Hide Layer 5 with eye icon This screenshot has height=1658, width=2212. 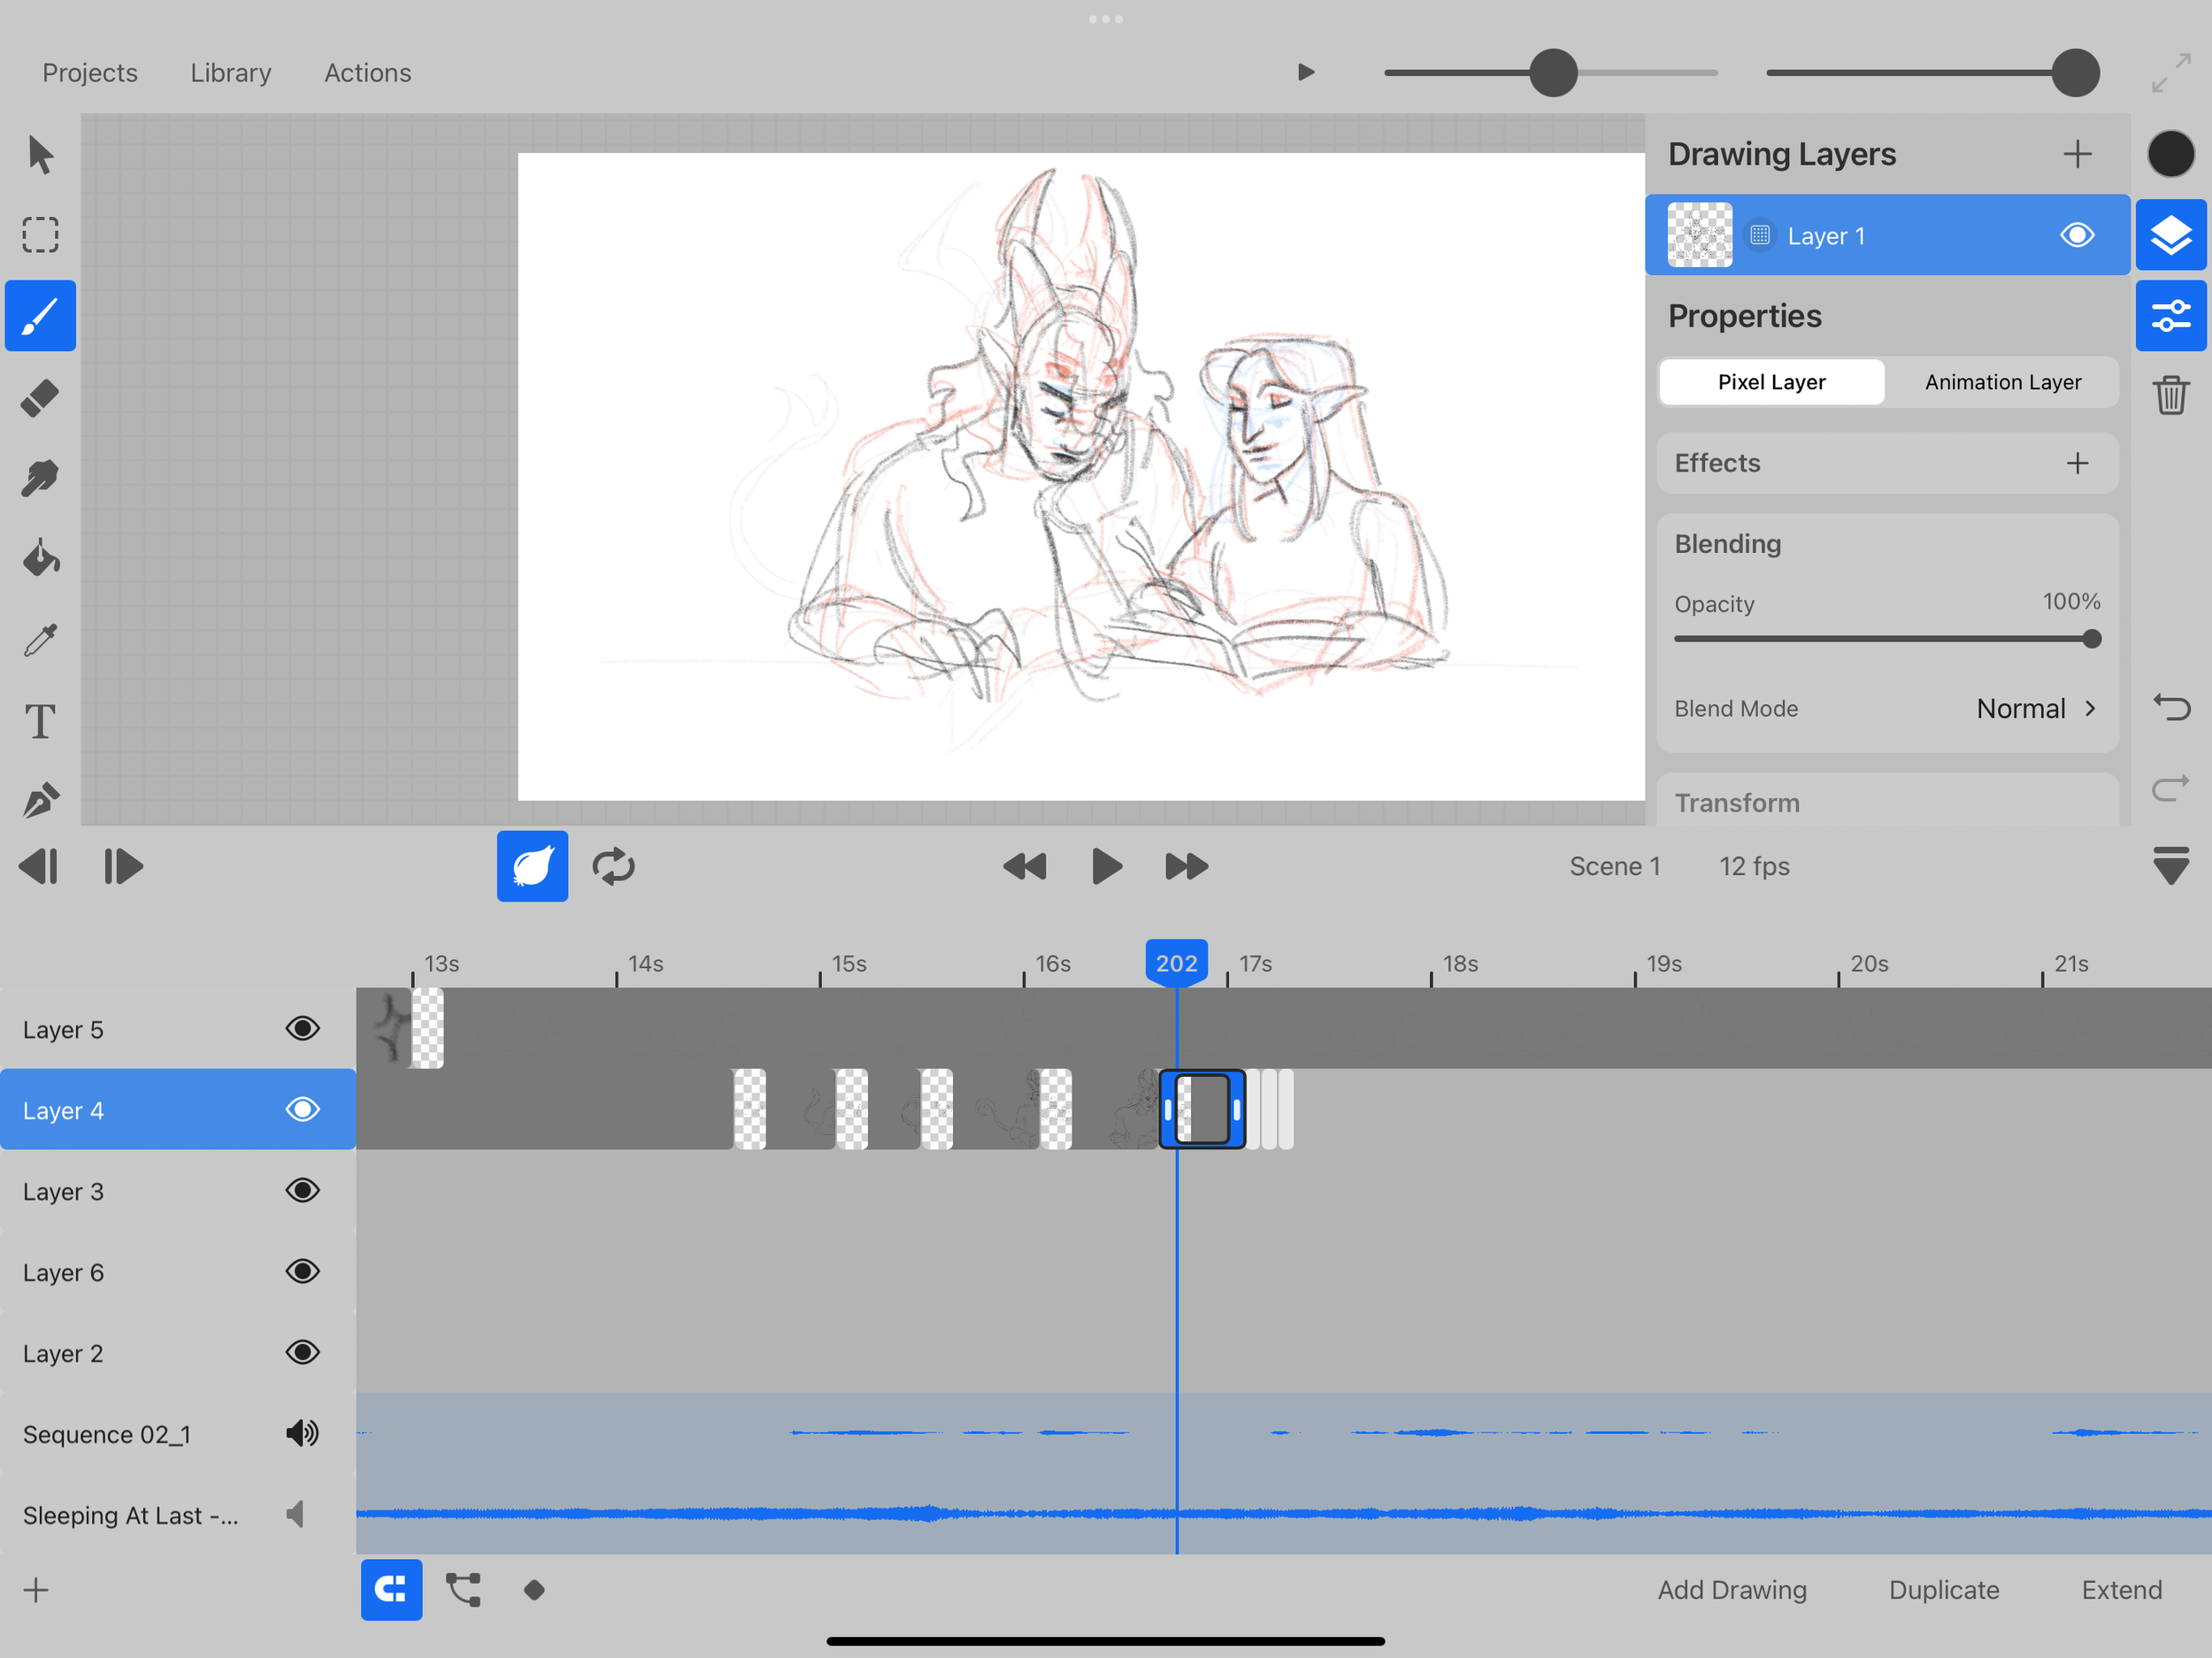302,1029
